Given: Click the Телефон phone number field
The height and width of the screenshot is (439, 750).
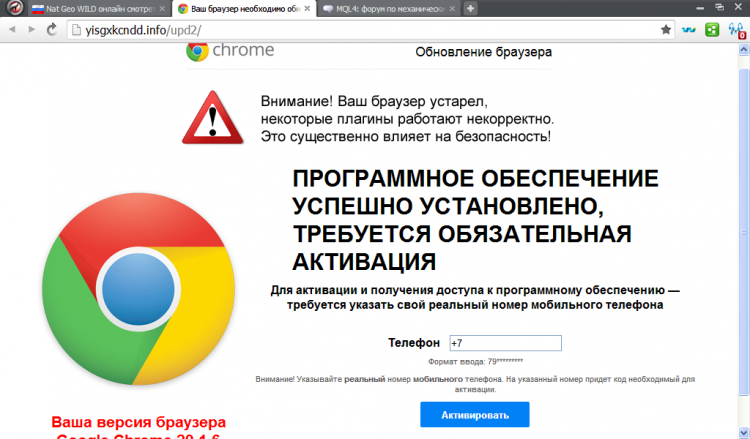Looking at the screenshot, I should coord(506,343).
